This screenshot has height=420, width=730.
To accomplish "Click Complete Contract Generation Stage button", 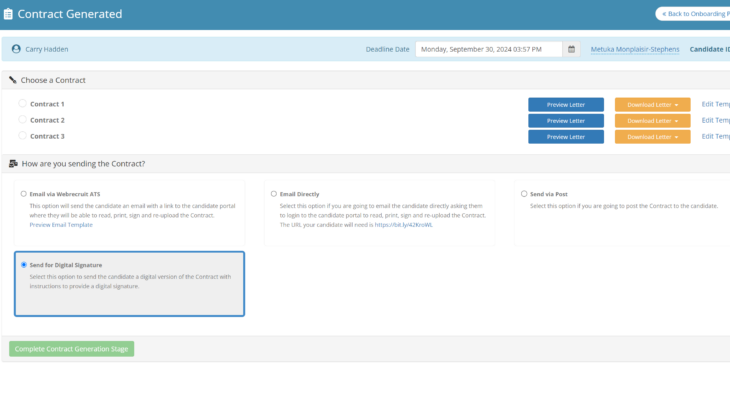I will click(x=71, y=349).
